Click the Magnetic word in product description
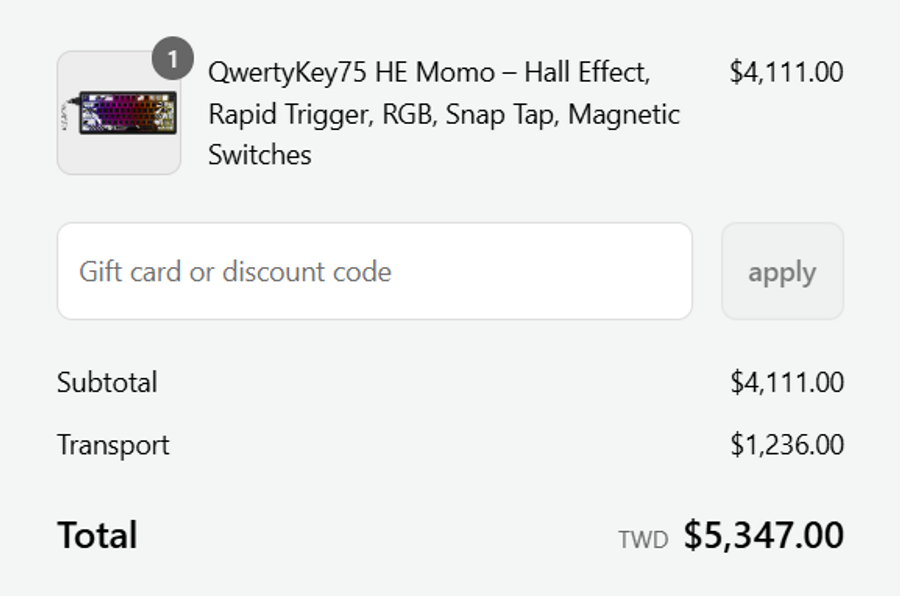The width and height of the screenshot is (900, 596). (624, 114)
